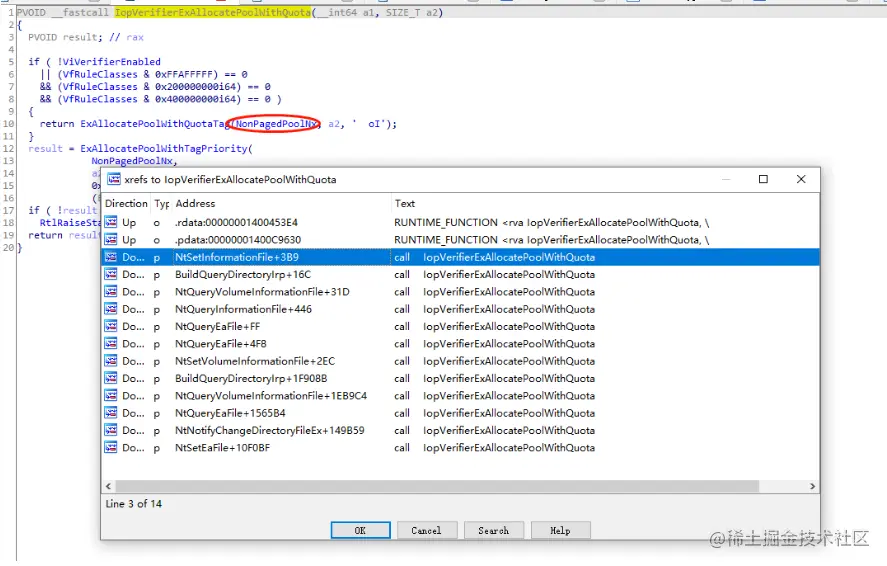This screenshot has width=887, height=566.
Task: Click ViVerifierEnabled variable in pseudocode
Action: [112, 62]
